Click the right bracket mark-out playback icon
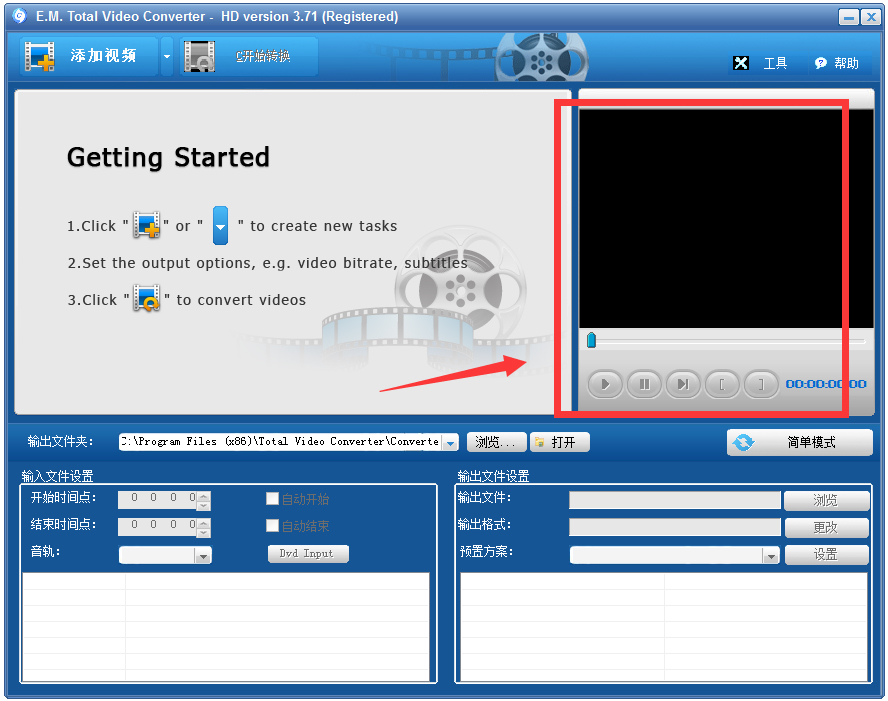This screenshot has width=888, height=701. (761, 384)
